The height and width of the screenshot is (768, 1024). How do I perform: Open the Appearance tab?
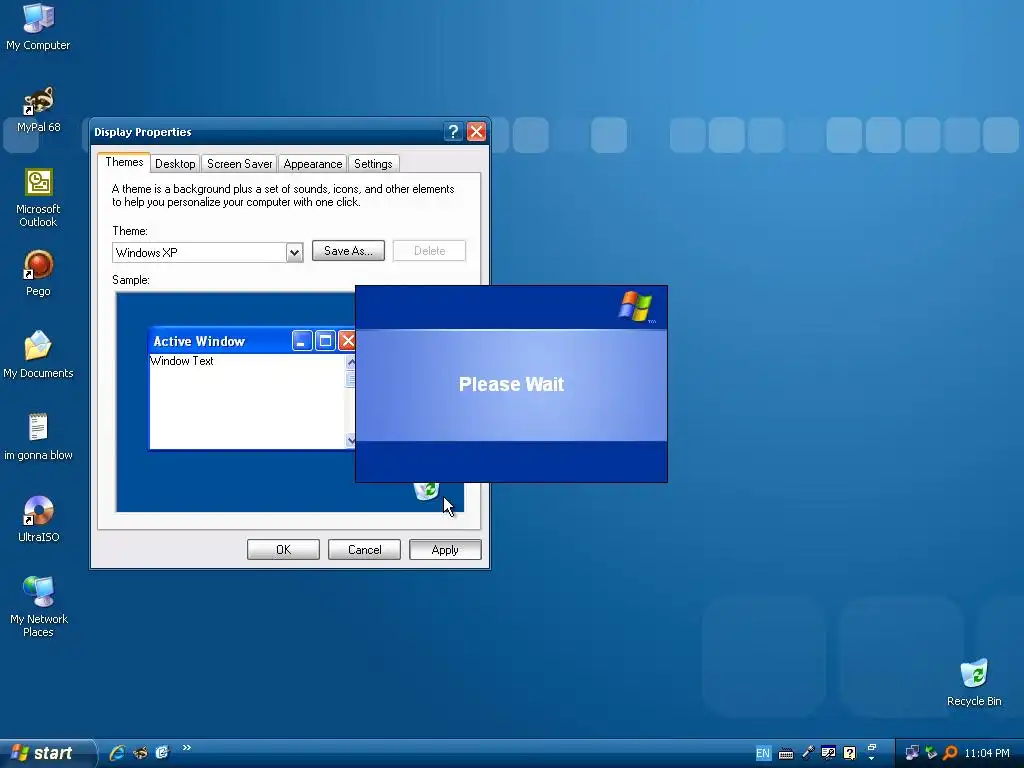(312, 163)
